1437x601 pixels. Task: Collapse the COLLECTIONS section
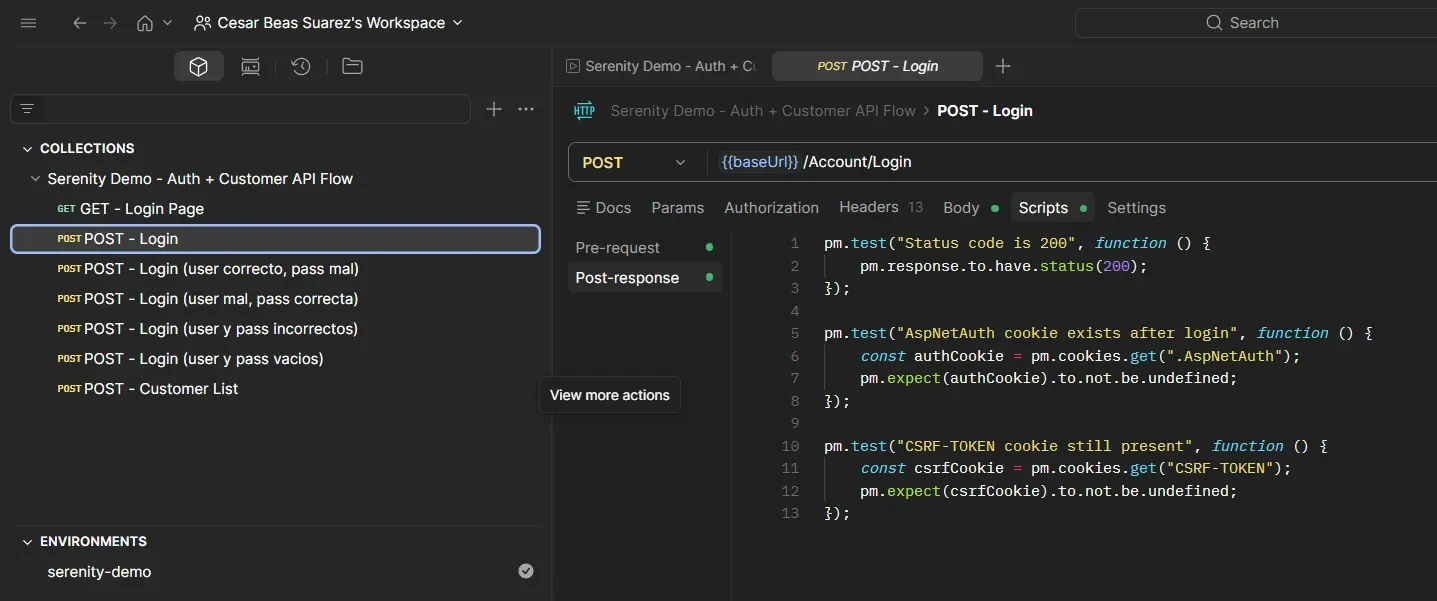[26, 148]
